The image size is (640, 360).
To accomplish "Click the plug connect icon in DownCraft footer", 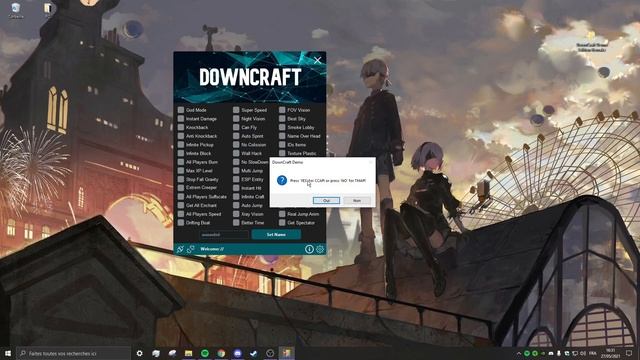I will pos(180,249).
